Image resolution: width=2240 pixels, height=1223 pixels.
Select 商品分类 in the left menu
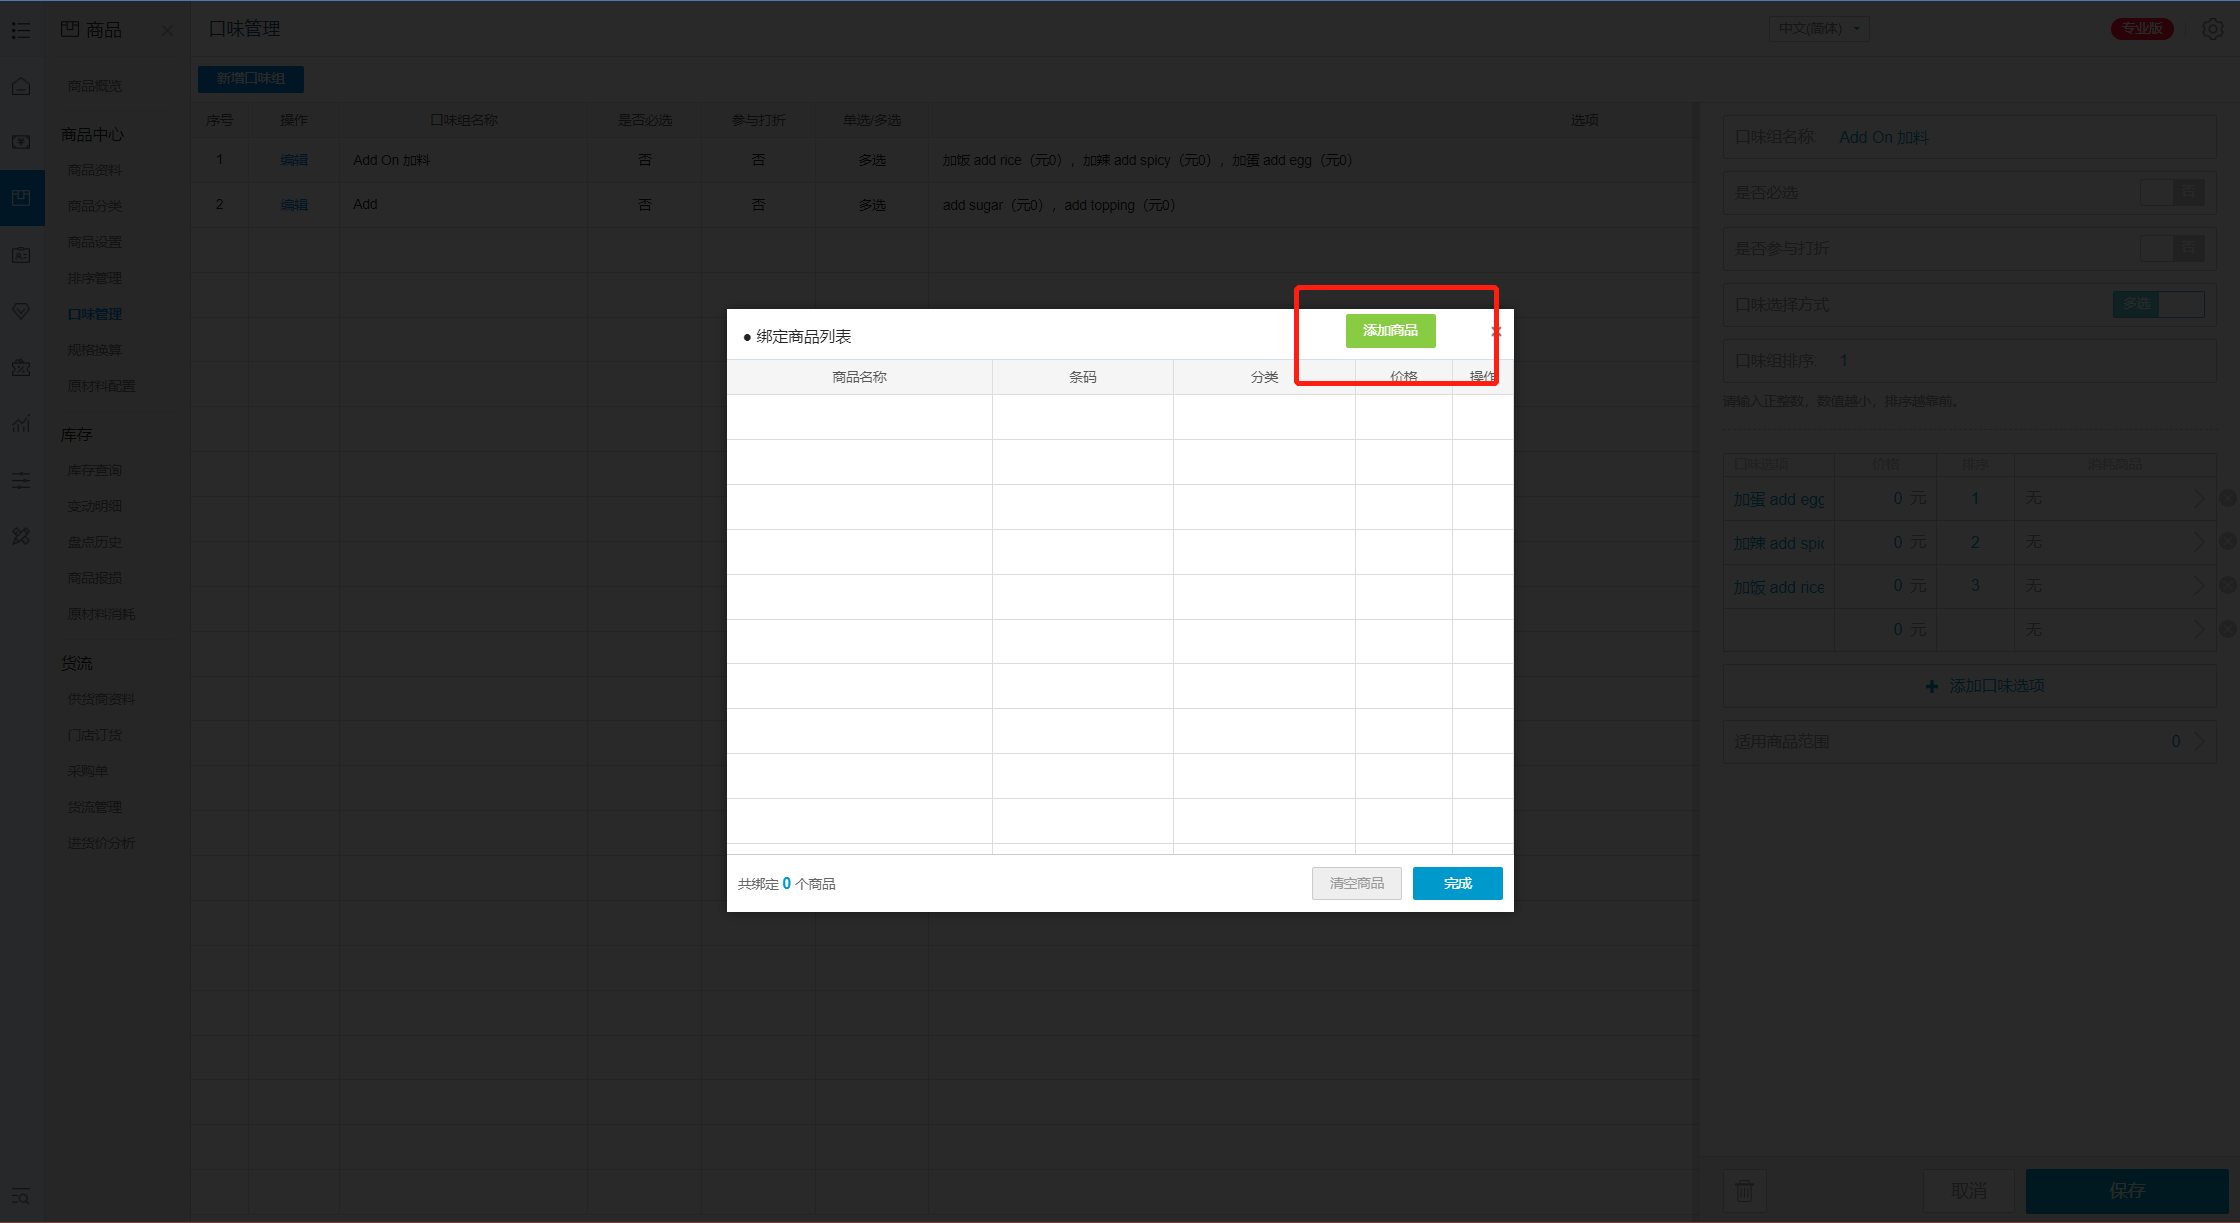(x=95, y=206)
